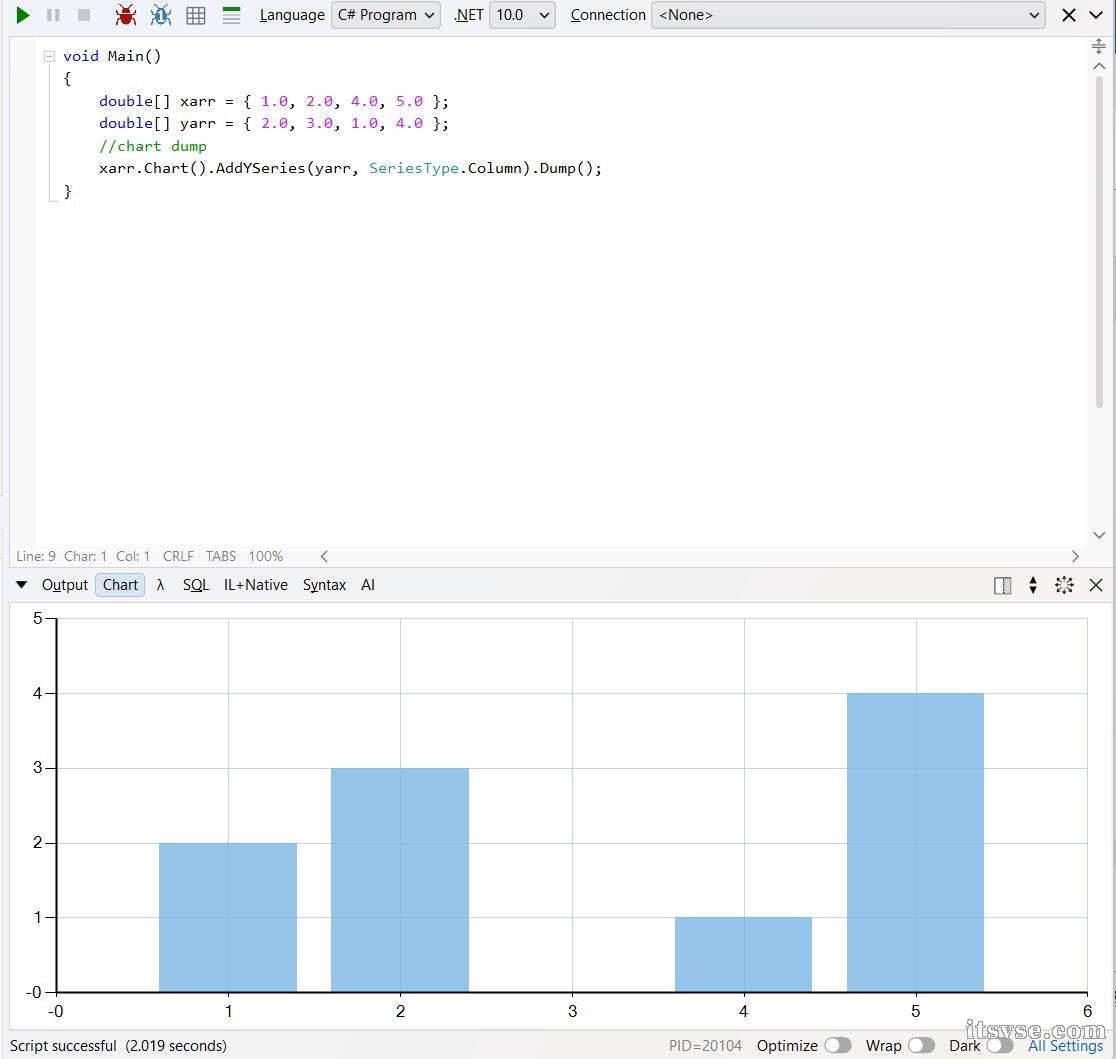Enable the Wrap toggle
This screenshot has height=1059, width=1116.
[921, 1046]
